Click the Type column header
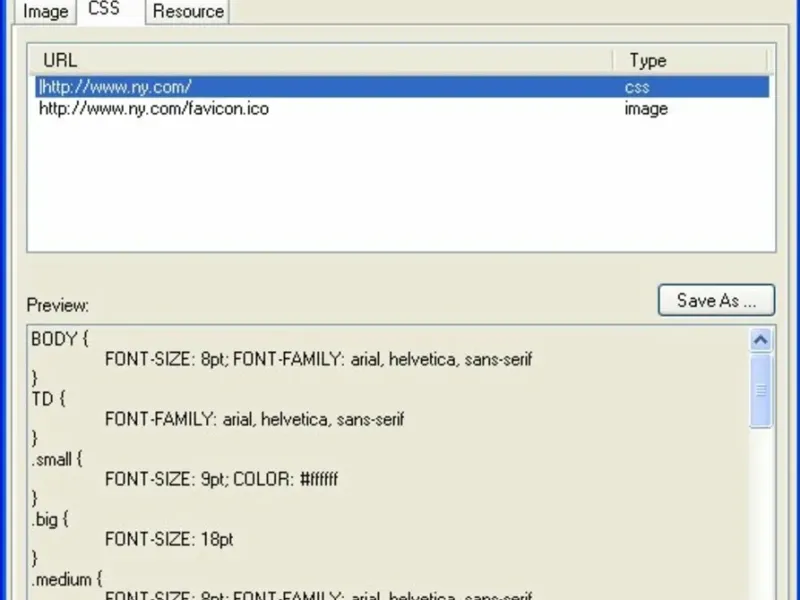Image resolution: width=800 pixels, height=600 pixels. [691, 60]
